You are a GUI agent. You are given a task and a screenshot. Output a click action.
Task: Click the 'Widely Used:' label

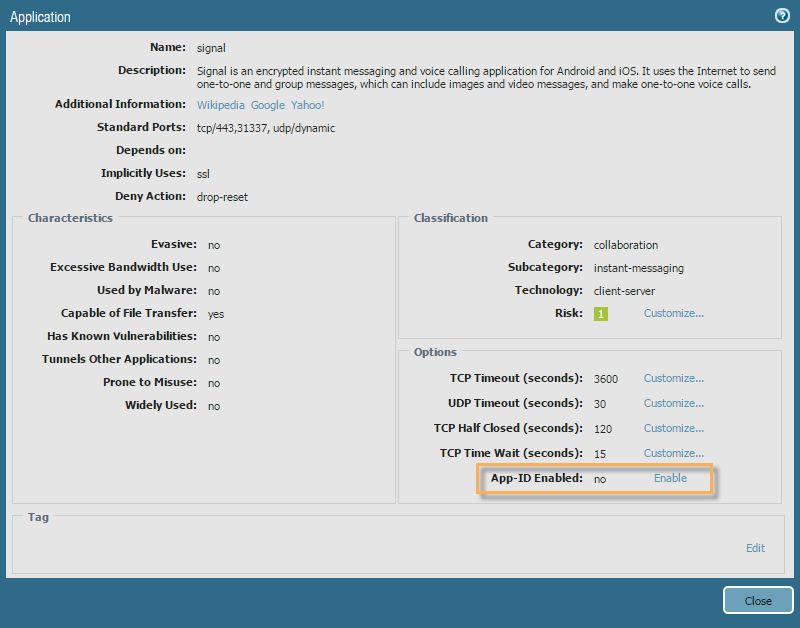click(x=161, y=405)
